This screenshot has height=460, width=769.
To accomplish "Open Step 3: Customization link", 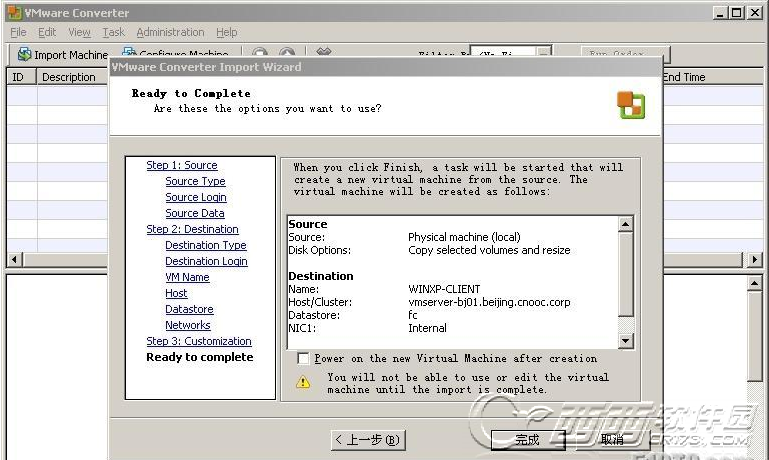I will (199, 341).
